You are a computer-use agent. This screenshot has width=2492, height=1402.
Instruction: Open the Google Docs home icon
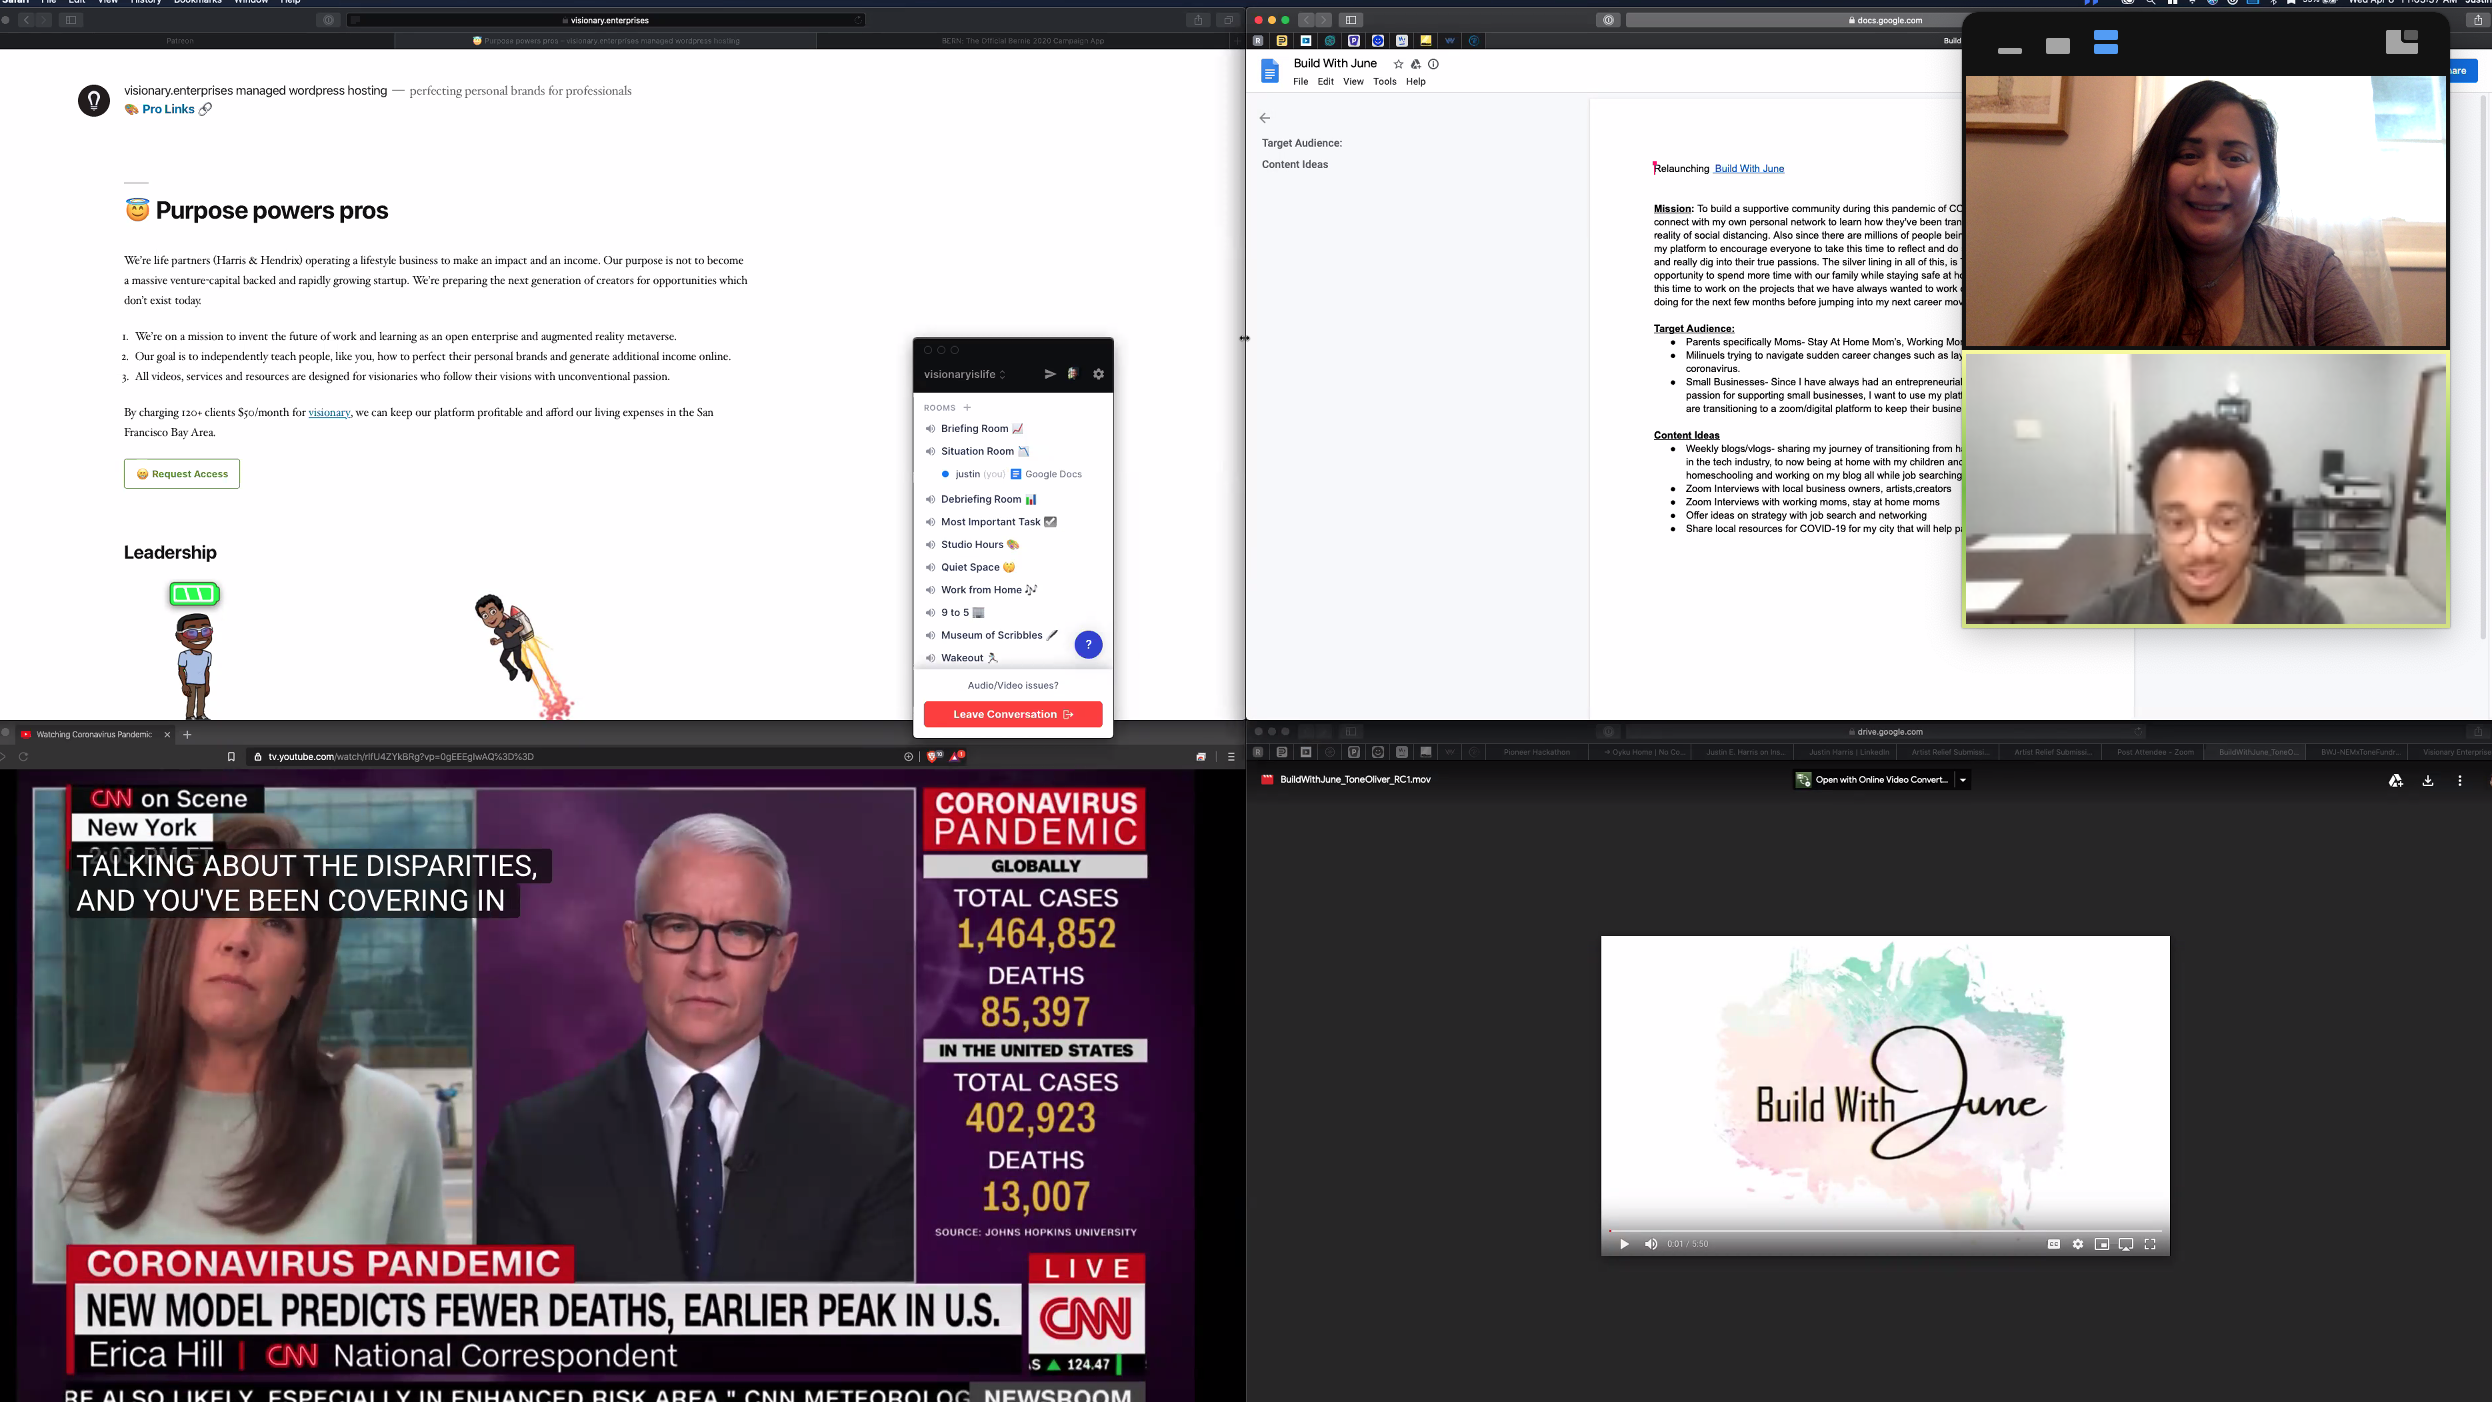coord(1270,71)
